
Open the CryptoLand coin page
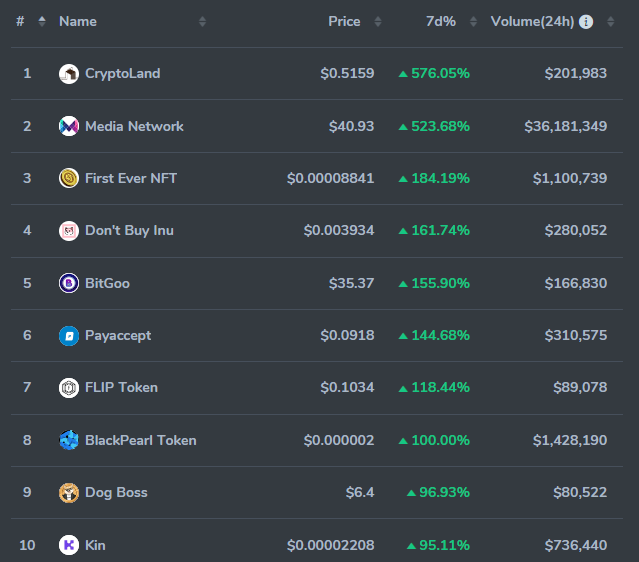123,73
